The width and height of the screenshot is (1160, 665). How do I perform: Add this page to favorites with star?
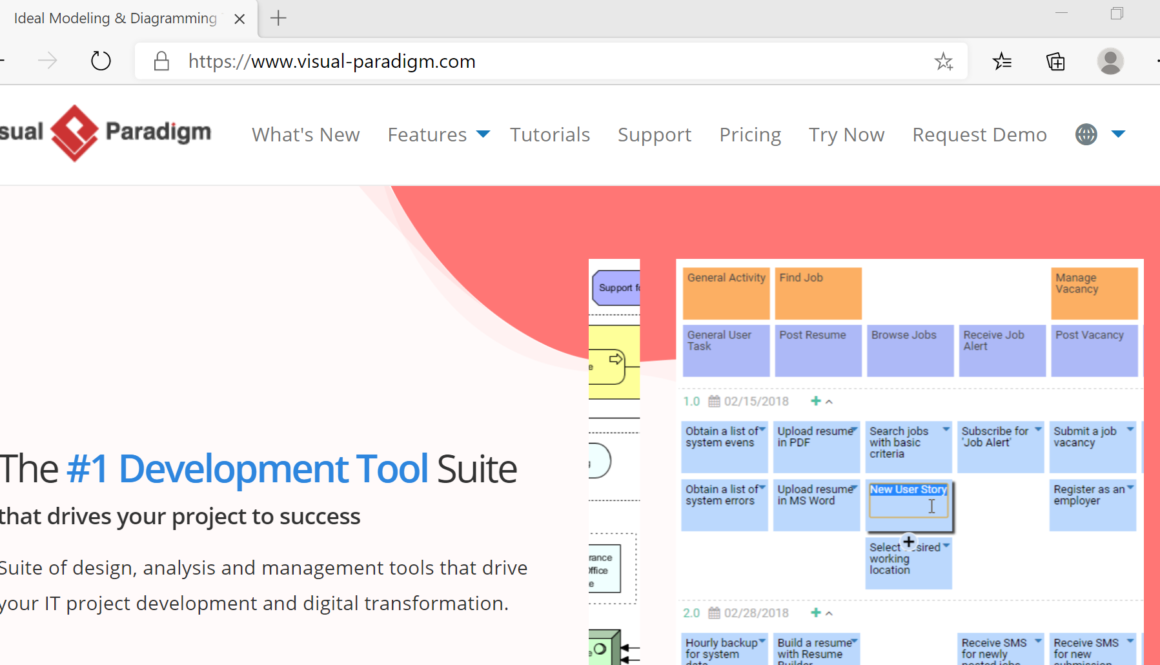pyautogui.click(x=943, y=62)
